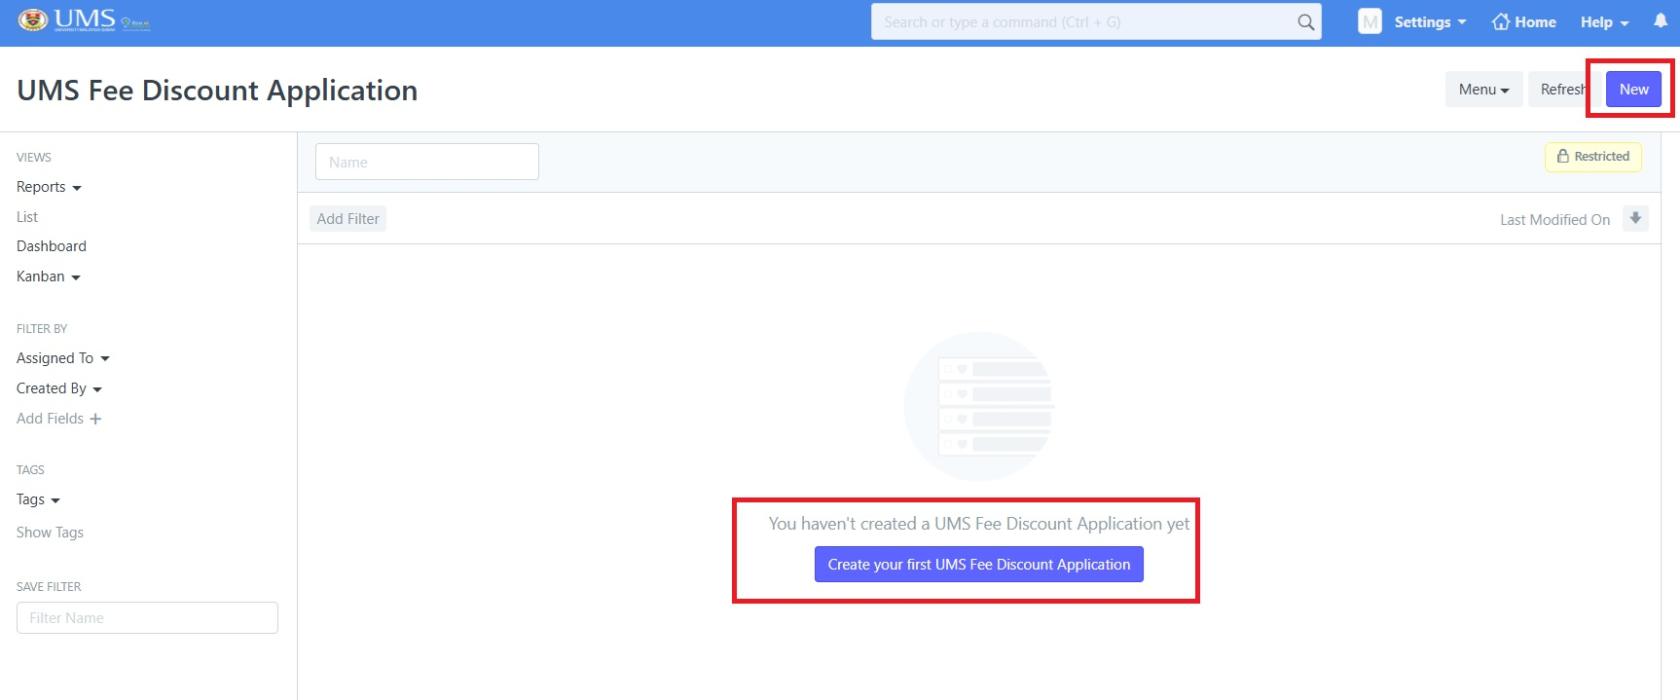Click the Restricted lock badge
The image size is (1680, 700).
point(1593,157)
